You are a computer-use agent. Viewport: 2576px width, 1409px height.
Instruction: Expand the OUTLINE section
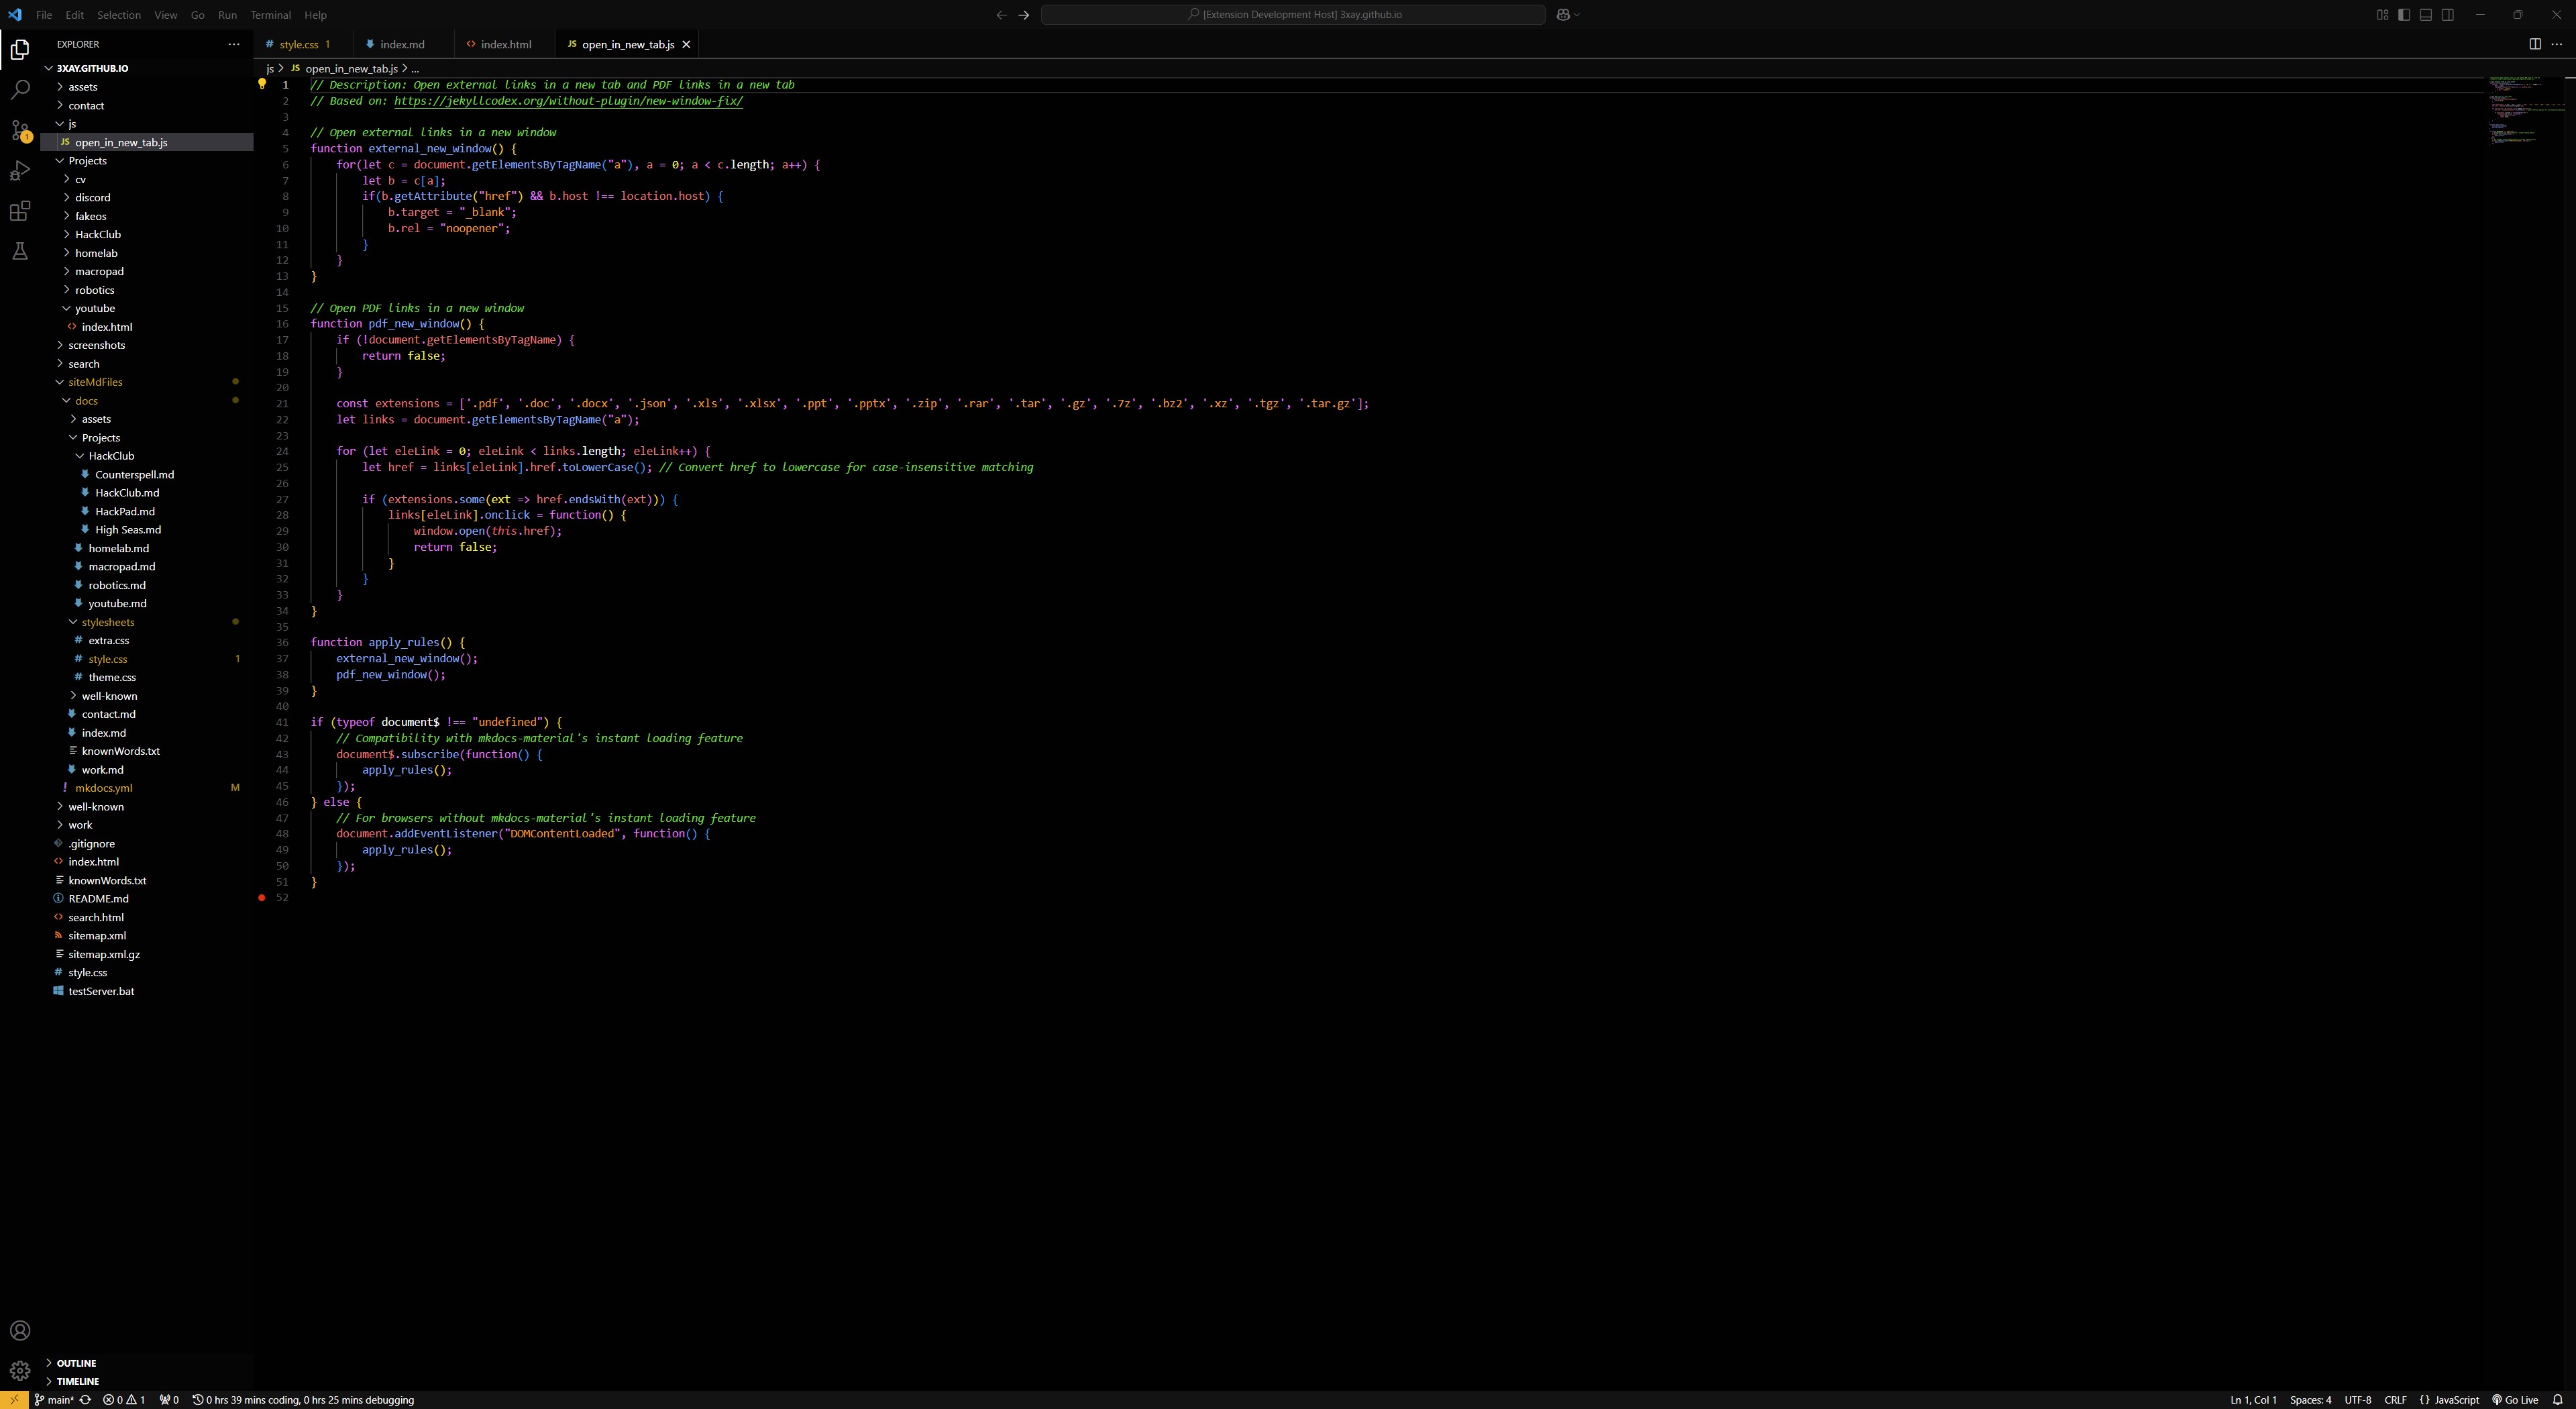pos(76,1363)
